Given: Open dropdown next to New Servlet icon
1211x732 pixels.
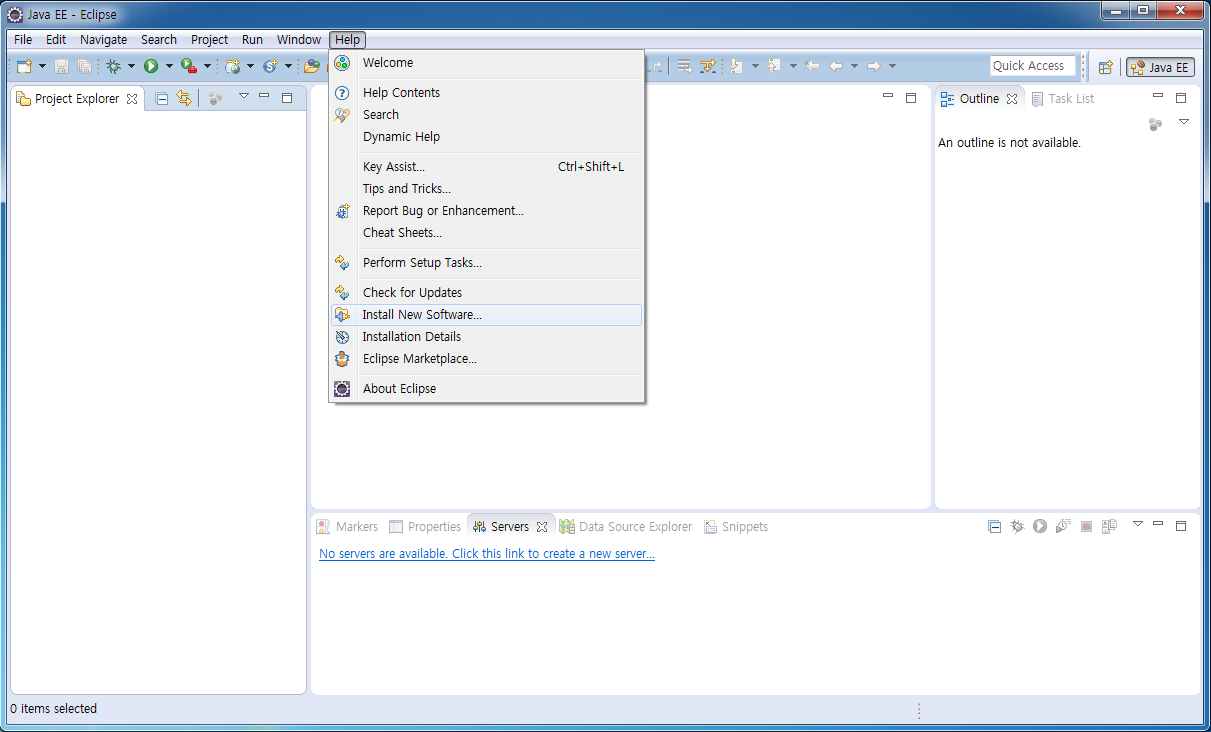Looking at the screenshot, I should pyautogui.click(x=288, y=67).
